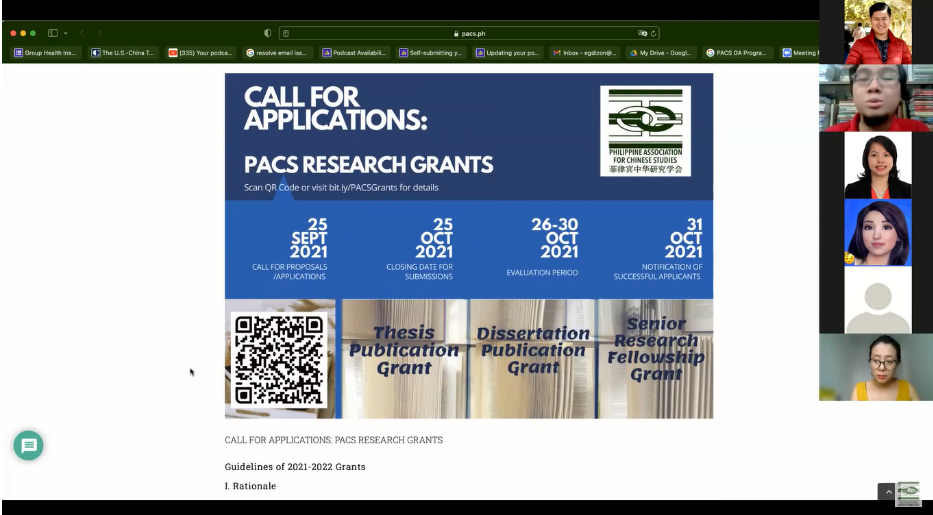
Task: Switch to the Inbox Gmail tab
Action: tap(585, 53)
